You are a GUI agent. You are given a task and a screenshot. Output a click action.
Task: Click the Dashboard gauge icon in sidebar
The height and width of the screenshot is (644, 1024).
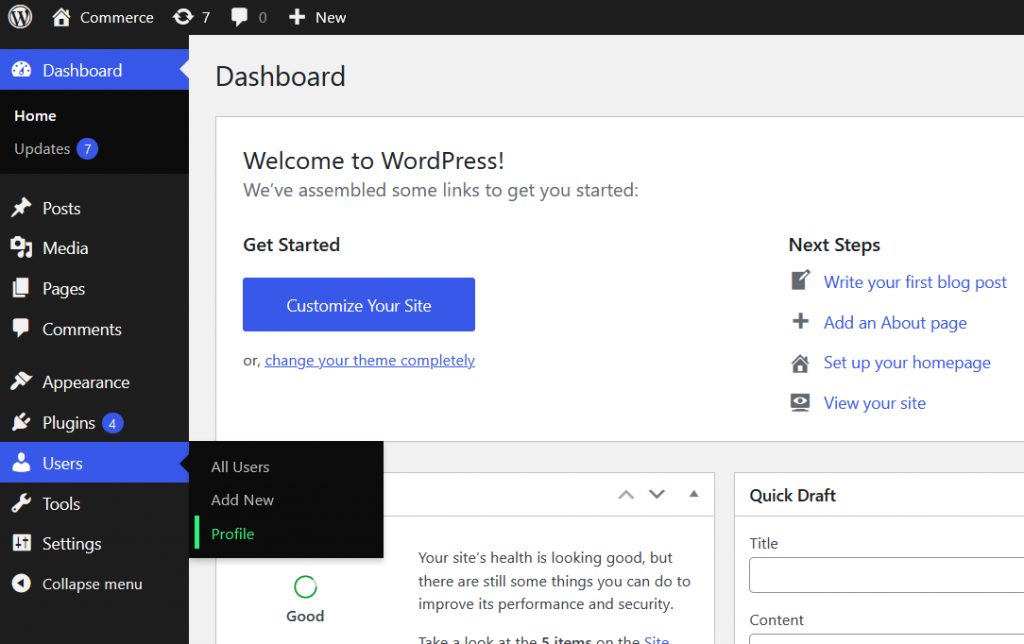click(22, 70)
